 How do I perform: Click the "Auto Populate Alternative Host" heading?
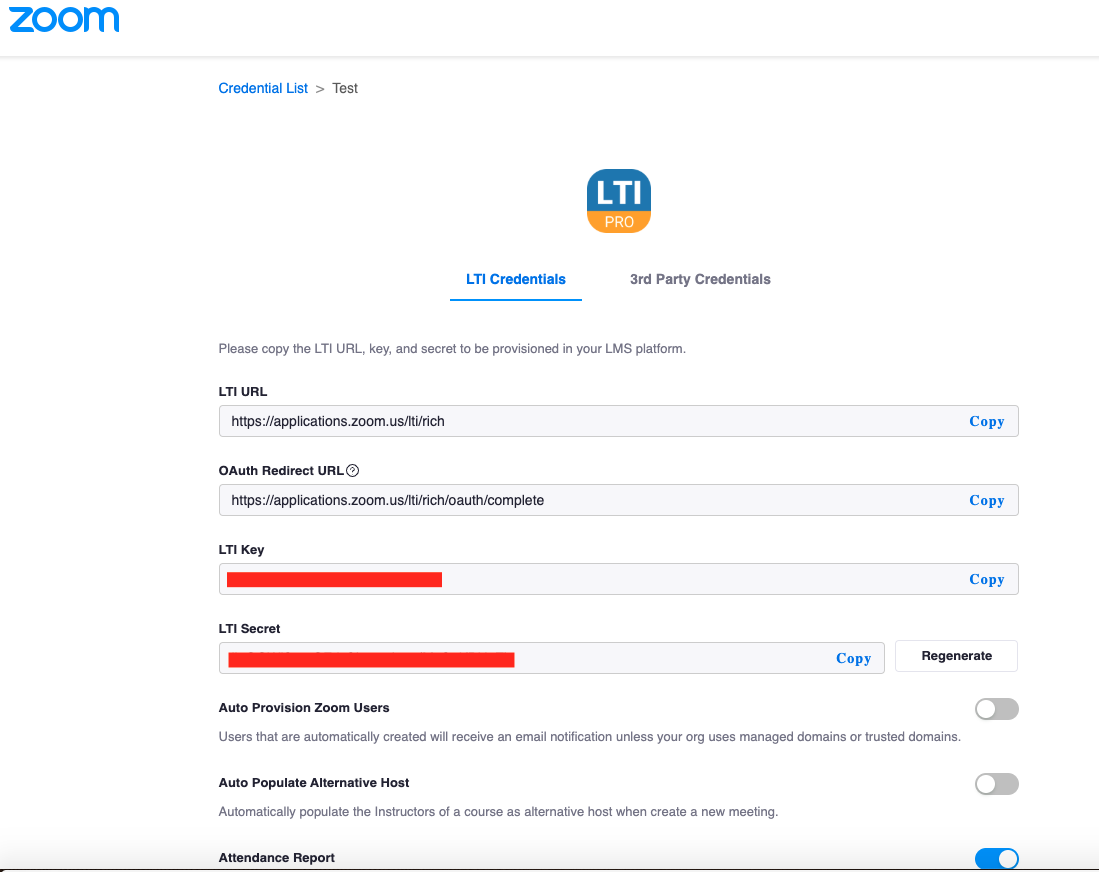(x=314, y=783)
